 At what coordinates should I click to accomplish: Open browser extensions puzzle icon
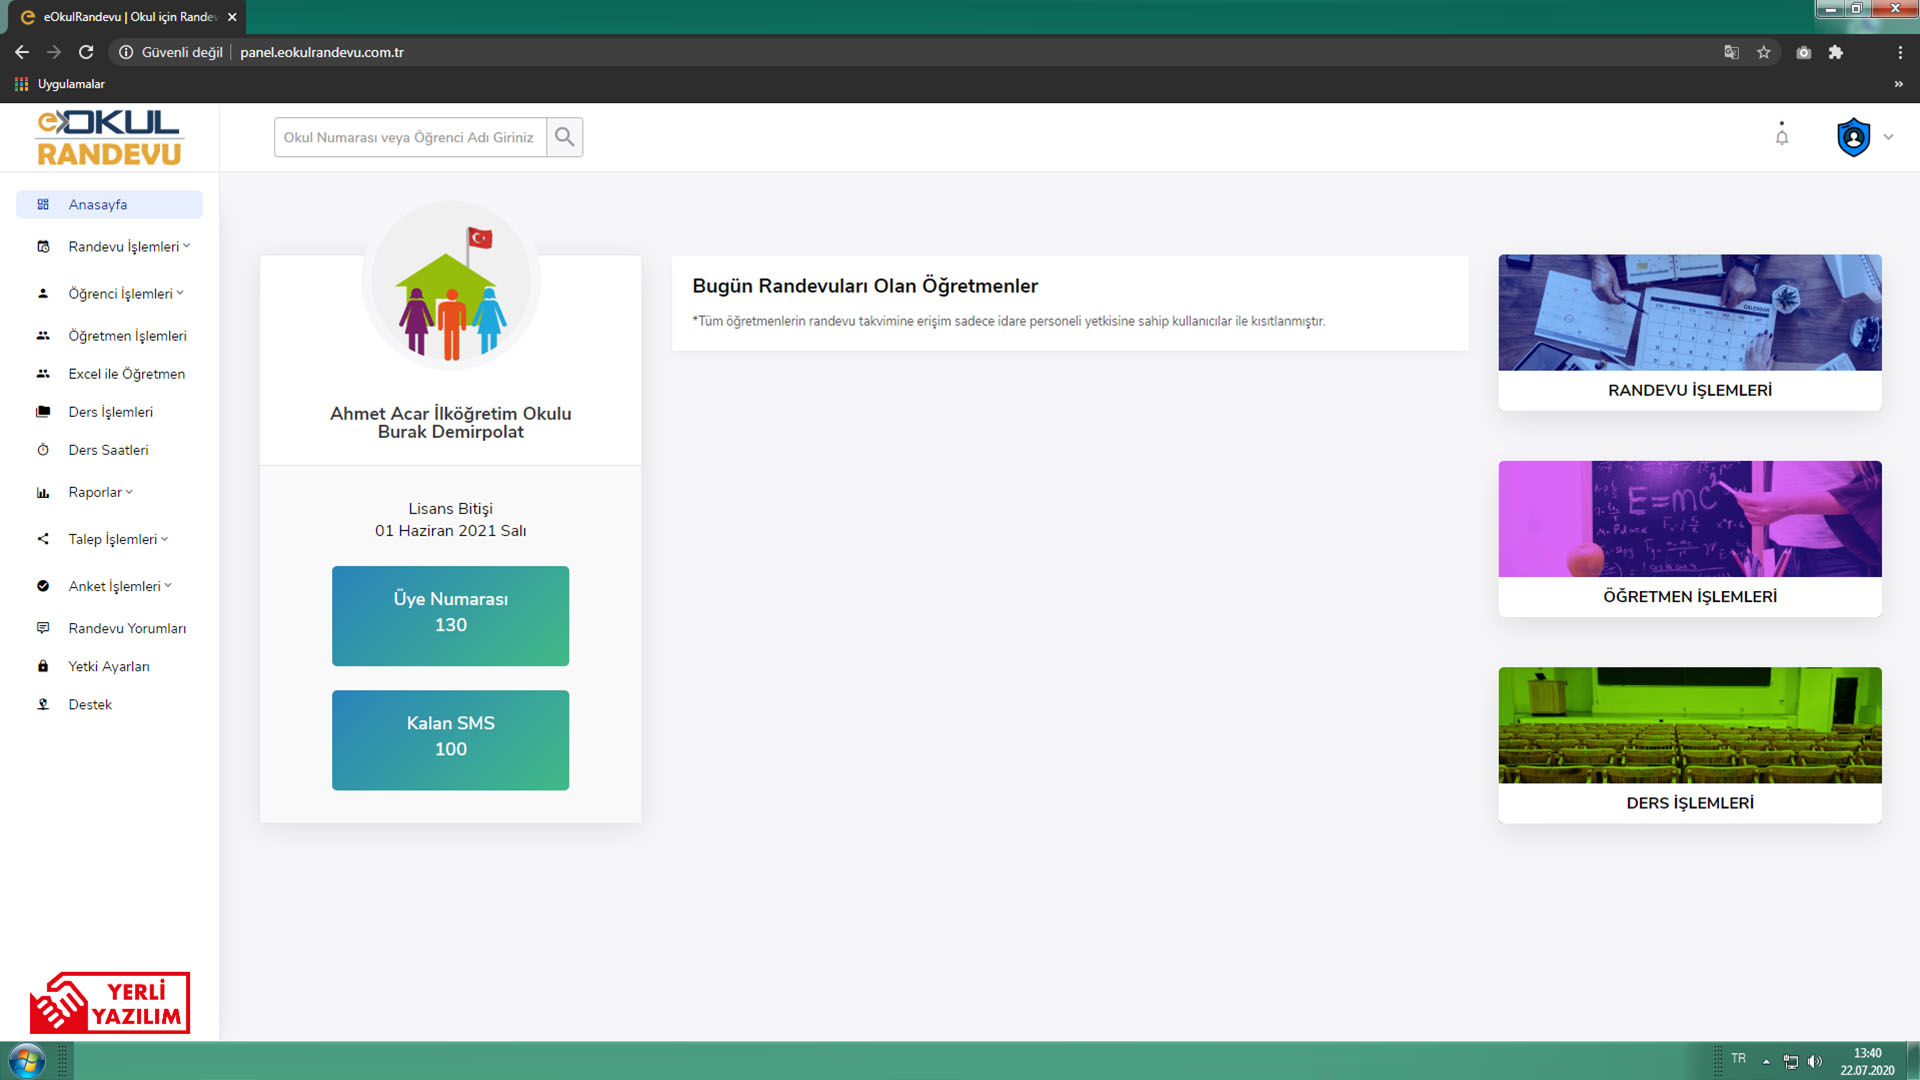[1836, 52]
